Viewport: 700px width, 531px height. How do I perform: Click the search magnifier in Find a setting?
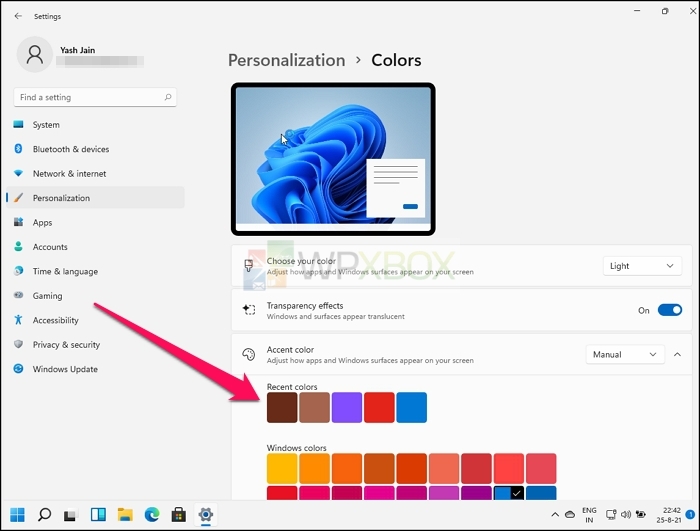[x=168, y=97]
